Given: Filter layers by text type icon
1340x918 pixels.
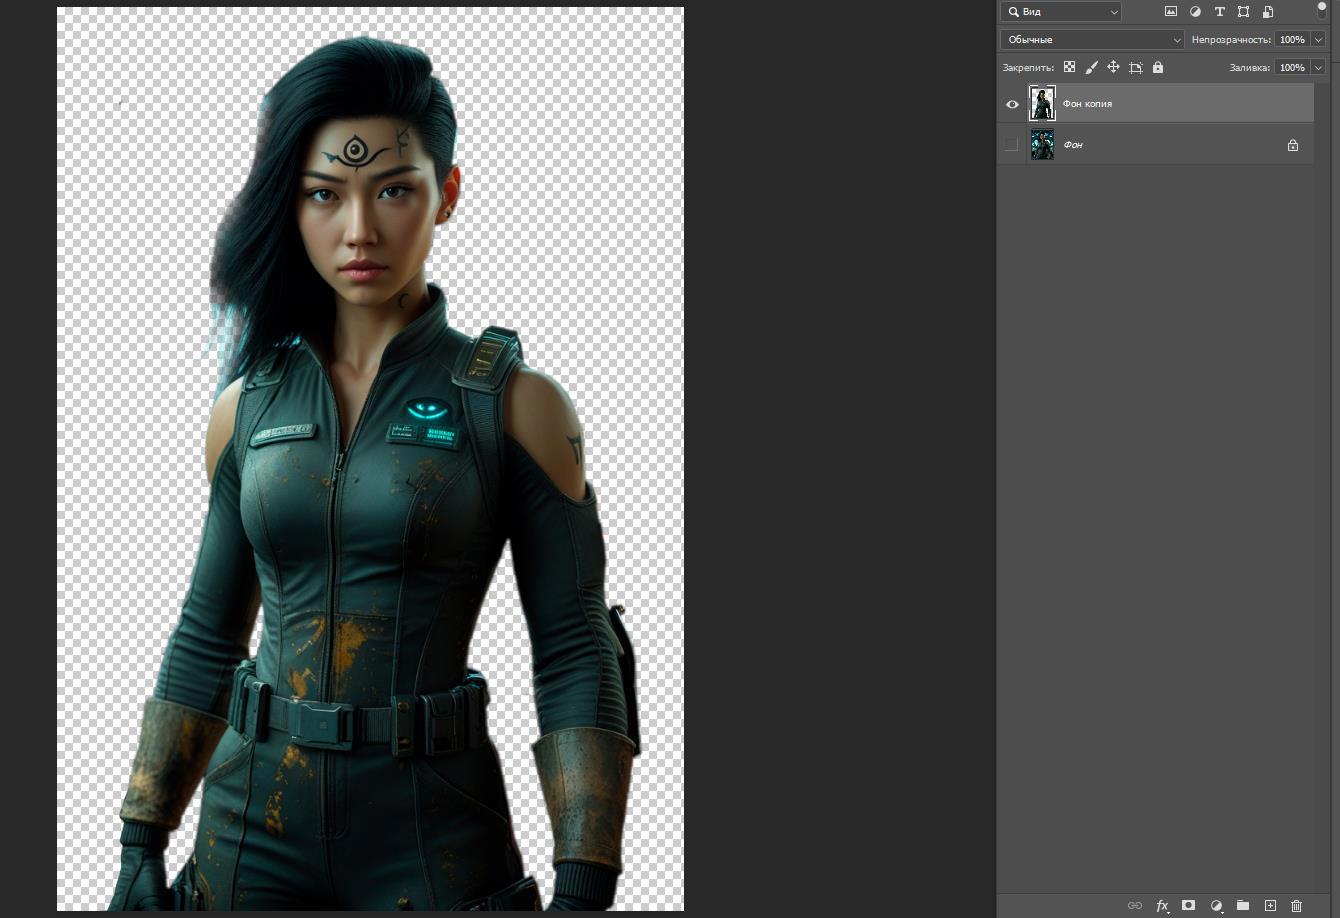Looking at the screenshot, I should point(1219,12).
